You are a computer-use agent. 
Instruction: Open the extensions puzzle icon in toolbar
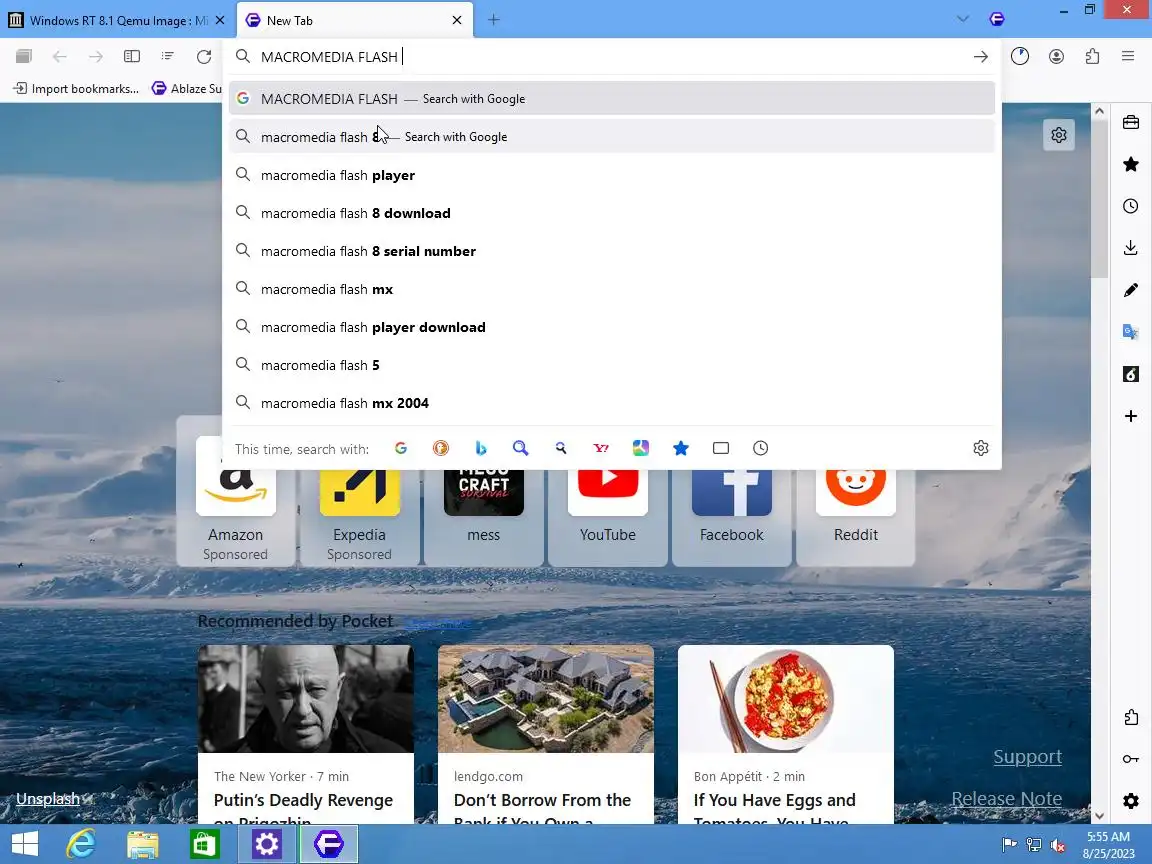click(1092, 57)
